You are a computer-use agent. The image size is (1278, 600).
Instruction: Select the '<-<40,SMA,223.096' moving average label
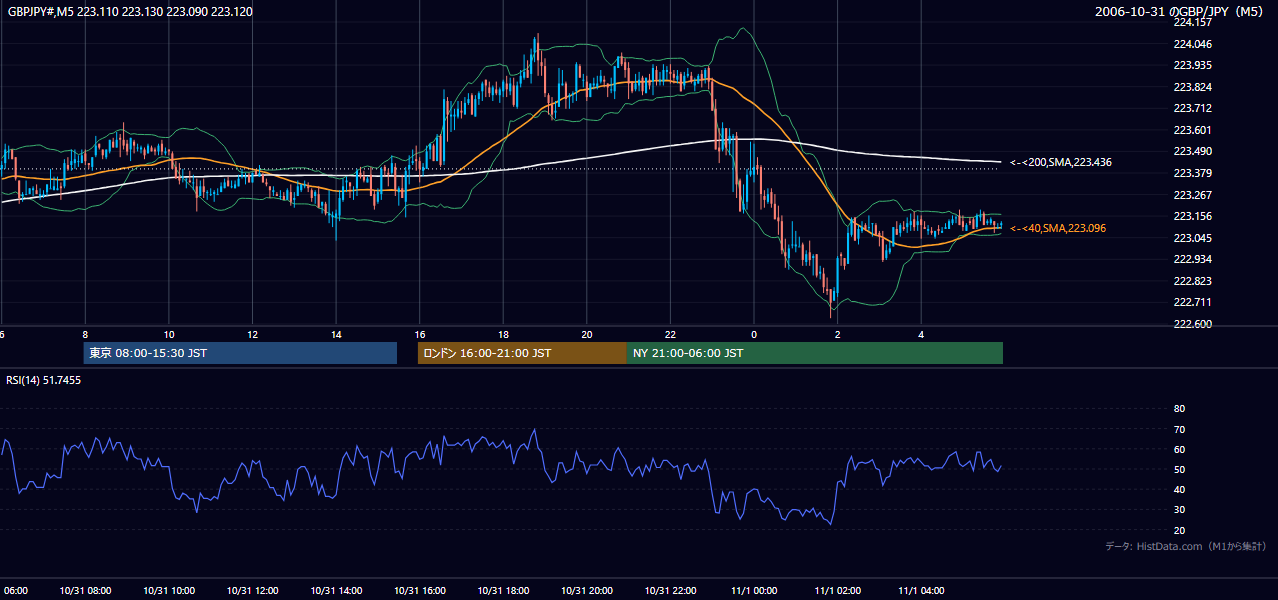point(1058,228)
